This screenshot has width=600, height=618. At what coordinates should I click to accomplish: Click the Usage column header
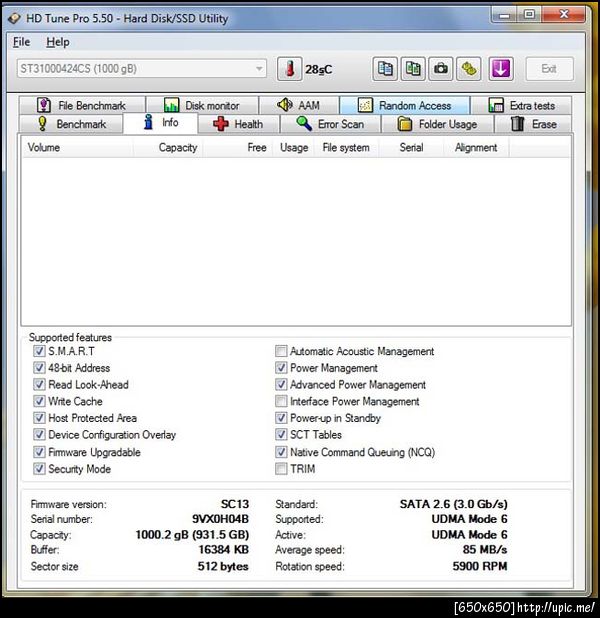293,147
